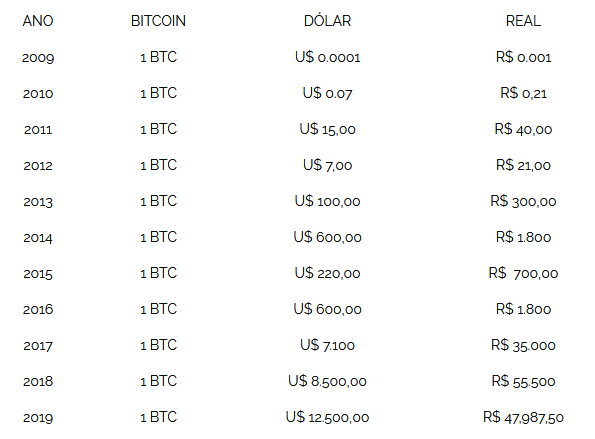Click the 2013 year cell
This screenshot has width=595, height=439.
coord(38,202)
